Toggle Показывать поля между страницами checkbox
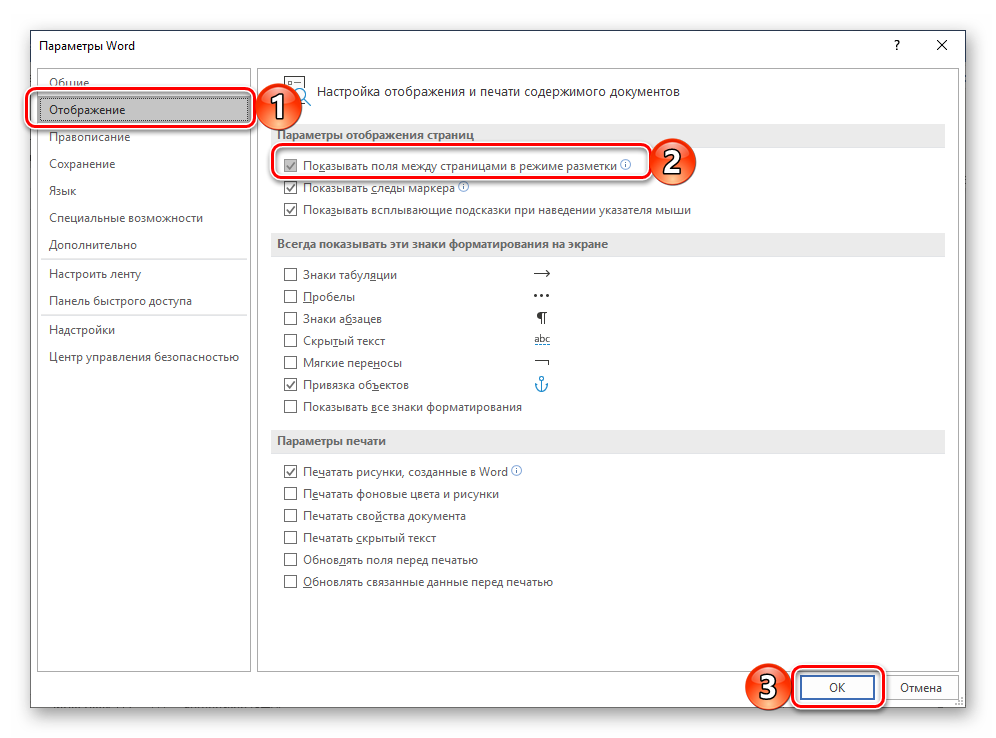Viewport: 996px width, 738px height. tap(290, 166)
